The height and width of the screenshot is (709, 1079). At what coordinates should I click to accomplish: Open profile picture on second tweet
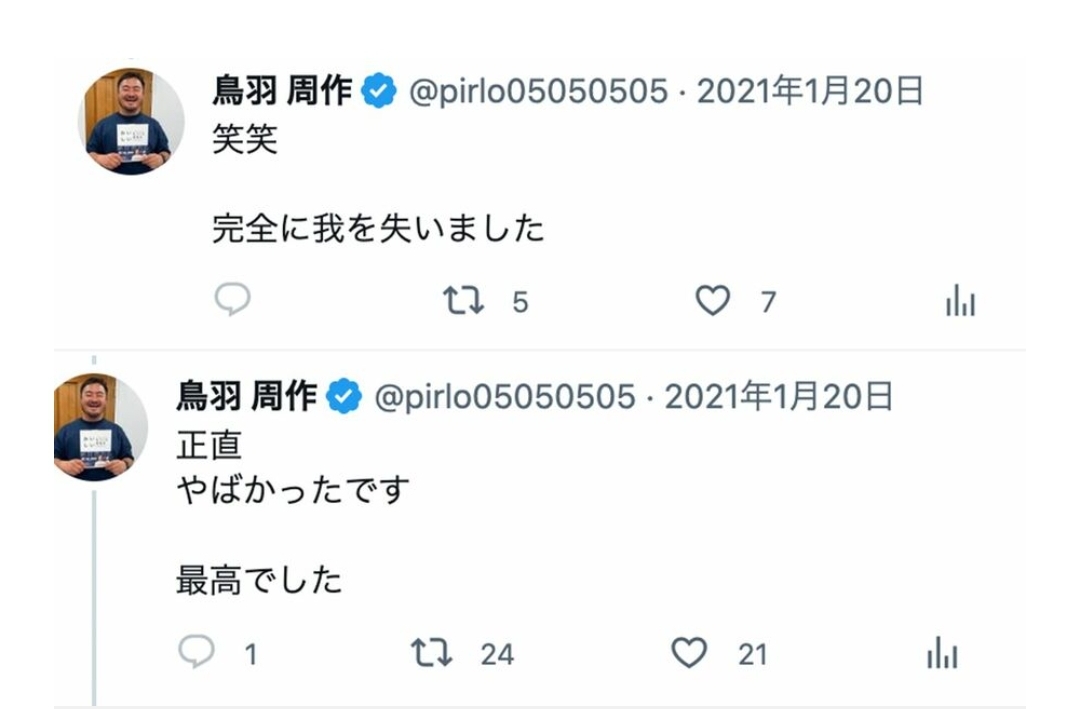100,427
